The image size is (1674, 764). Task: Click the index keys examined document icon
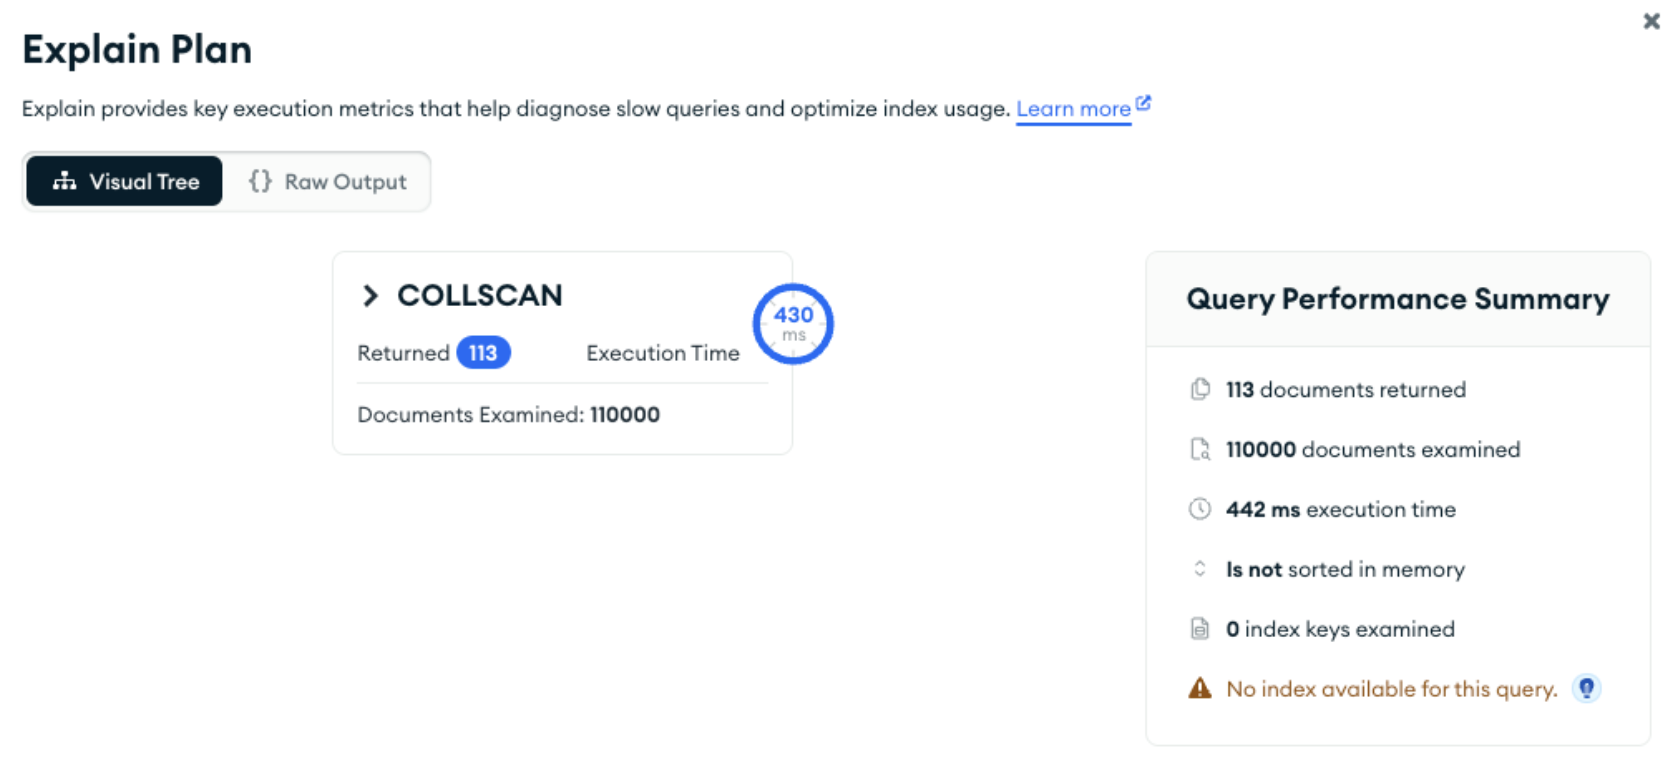pyautogui.click(x=1199, y=628)
